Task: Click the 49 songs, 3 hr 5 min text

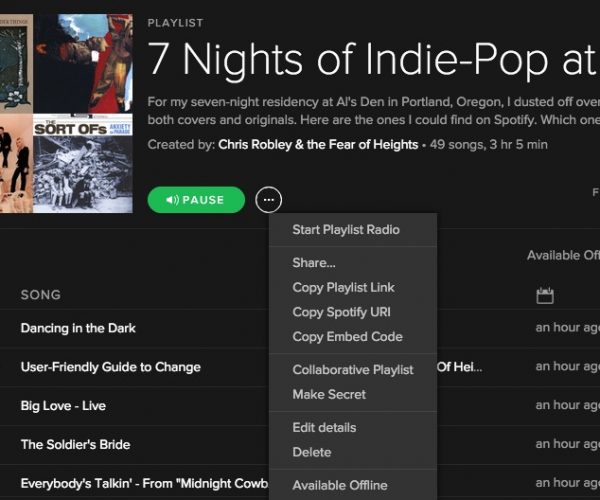Action: pos(489,144)
